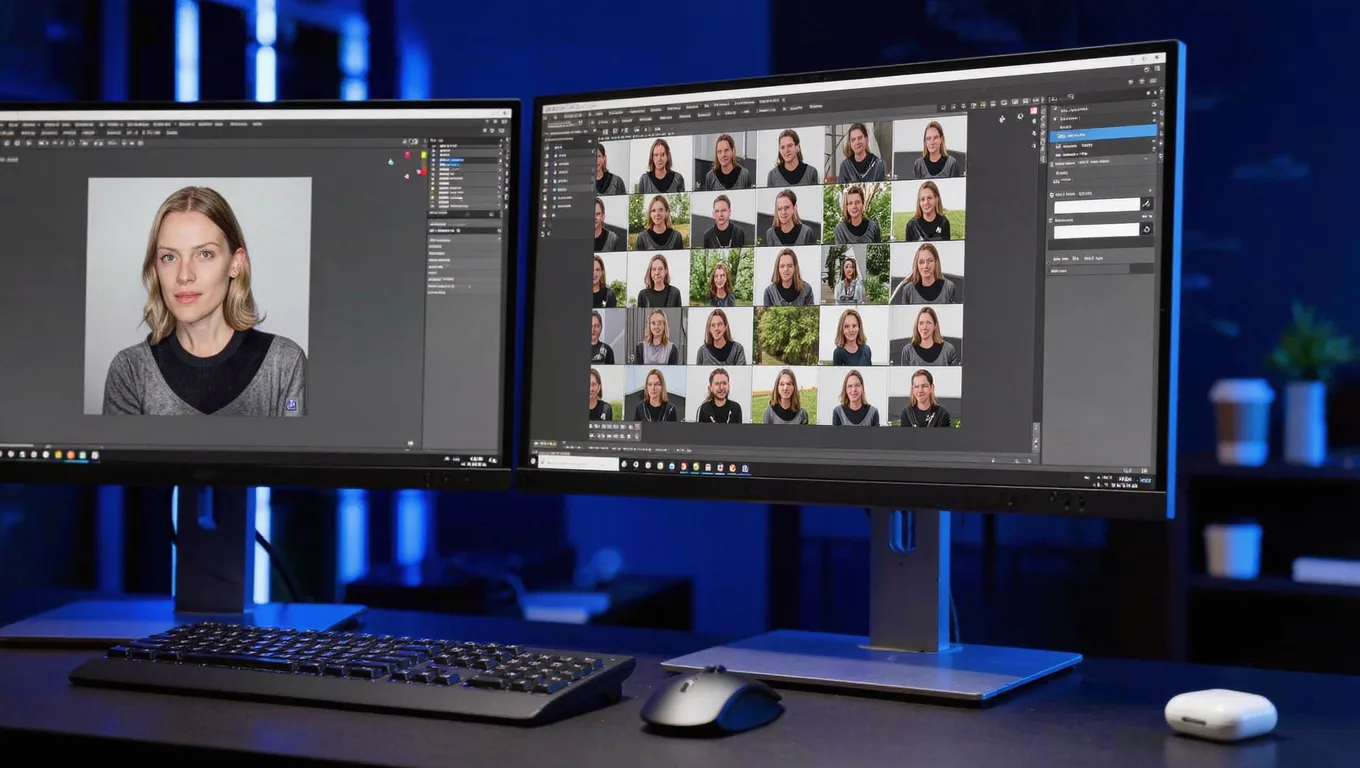Click the blue droplet icon on left monitor
The image size is (1360, 768).
pos(391,160)
